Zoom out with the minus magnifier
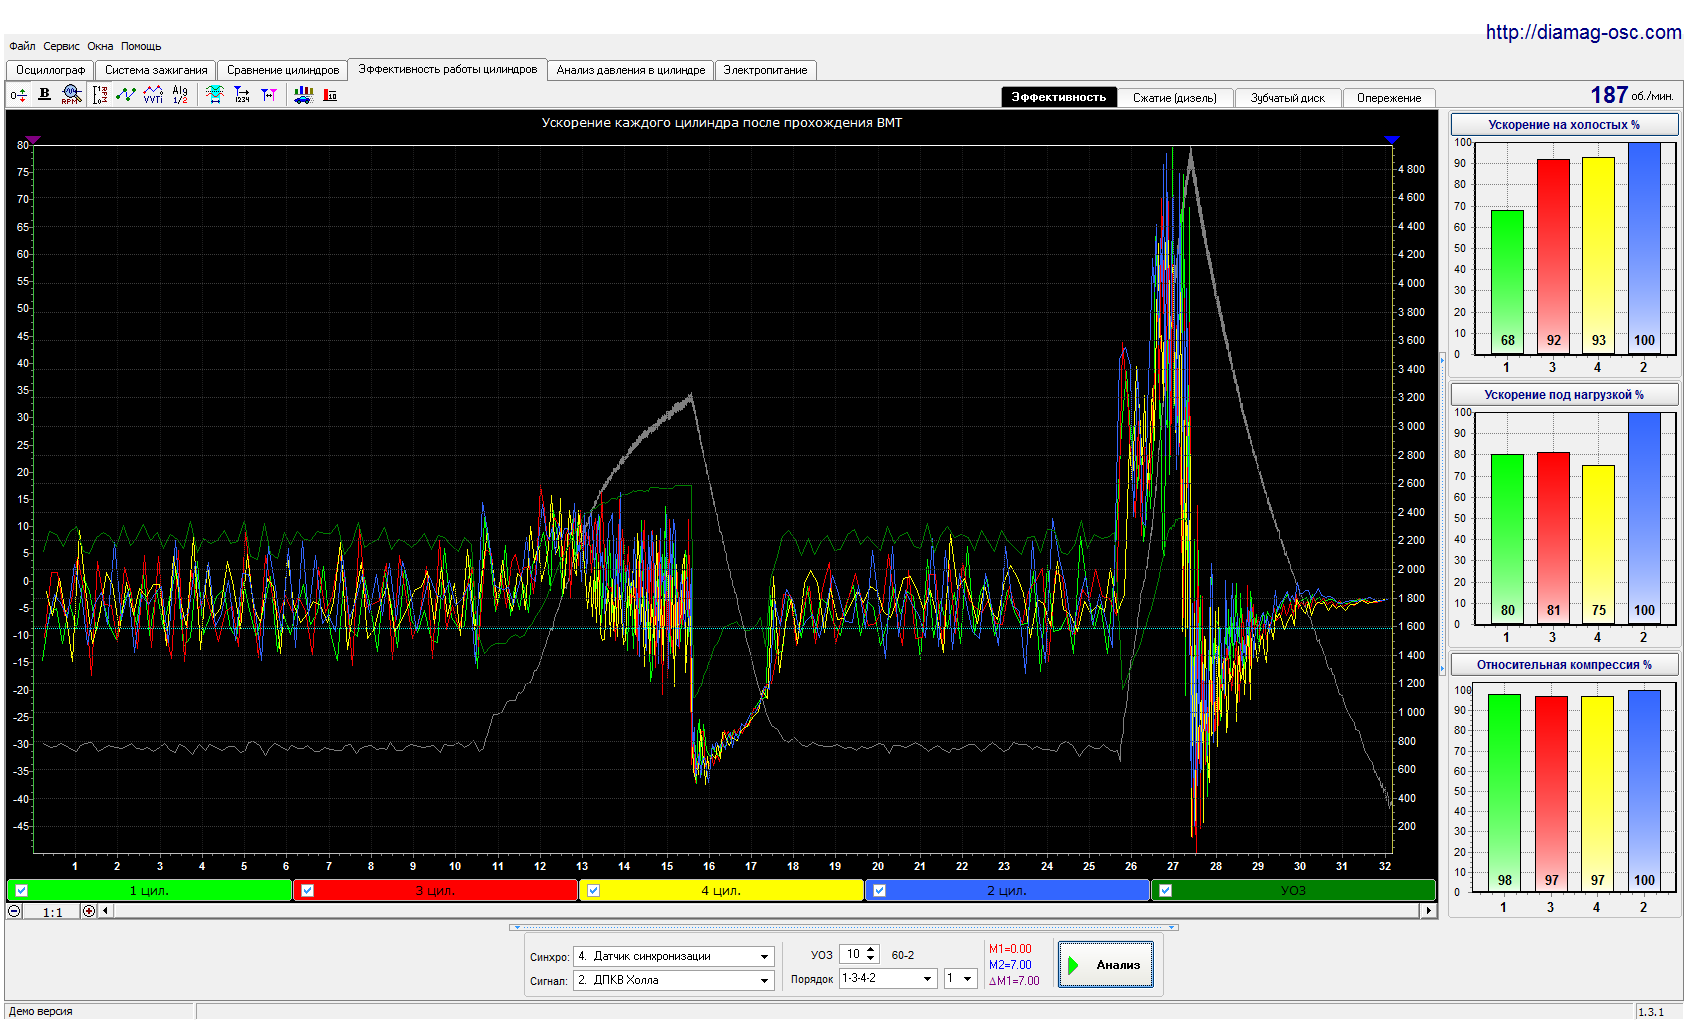The height and width of the screenshot is (1024, 1696). 14,911
